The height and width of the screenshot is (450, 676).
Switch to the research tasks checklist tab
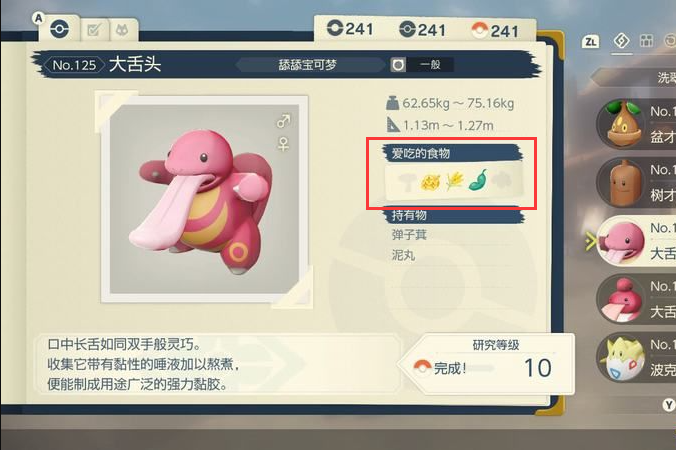click(x=94, y=30)
